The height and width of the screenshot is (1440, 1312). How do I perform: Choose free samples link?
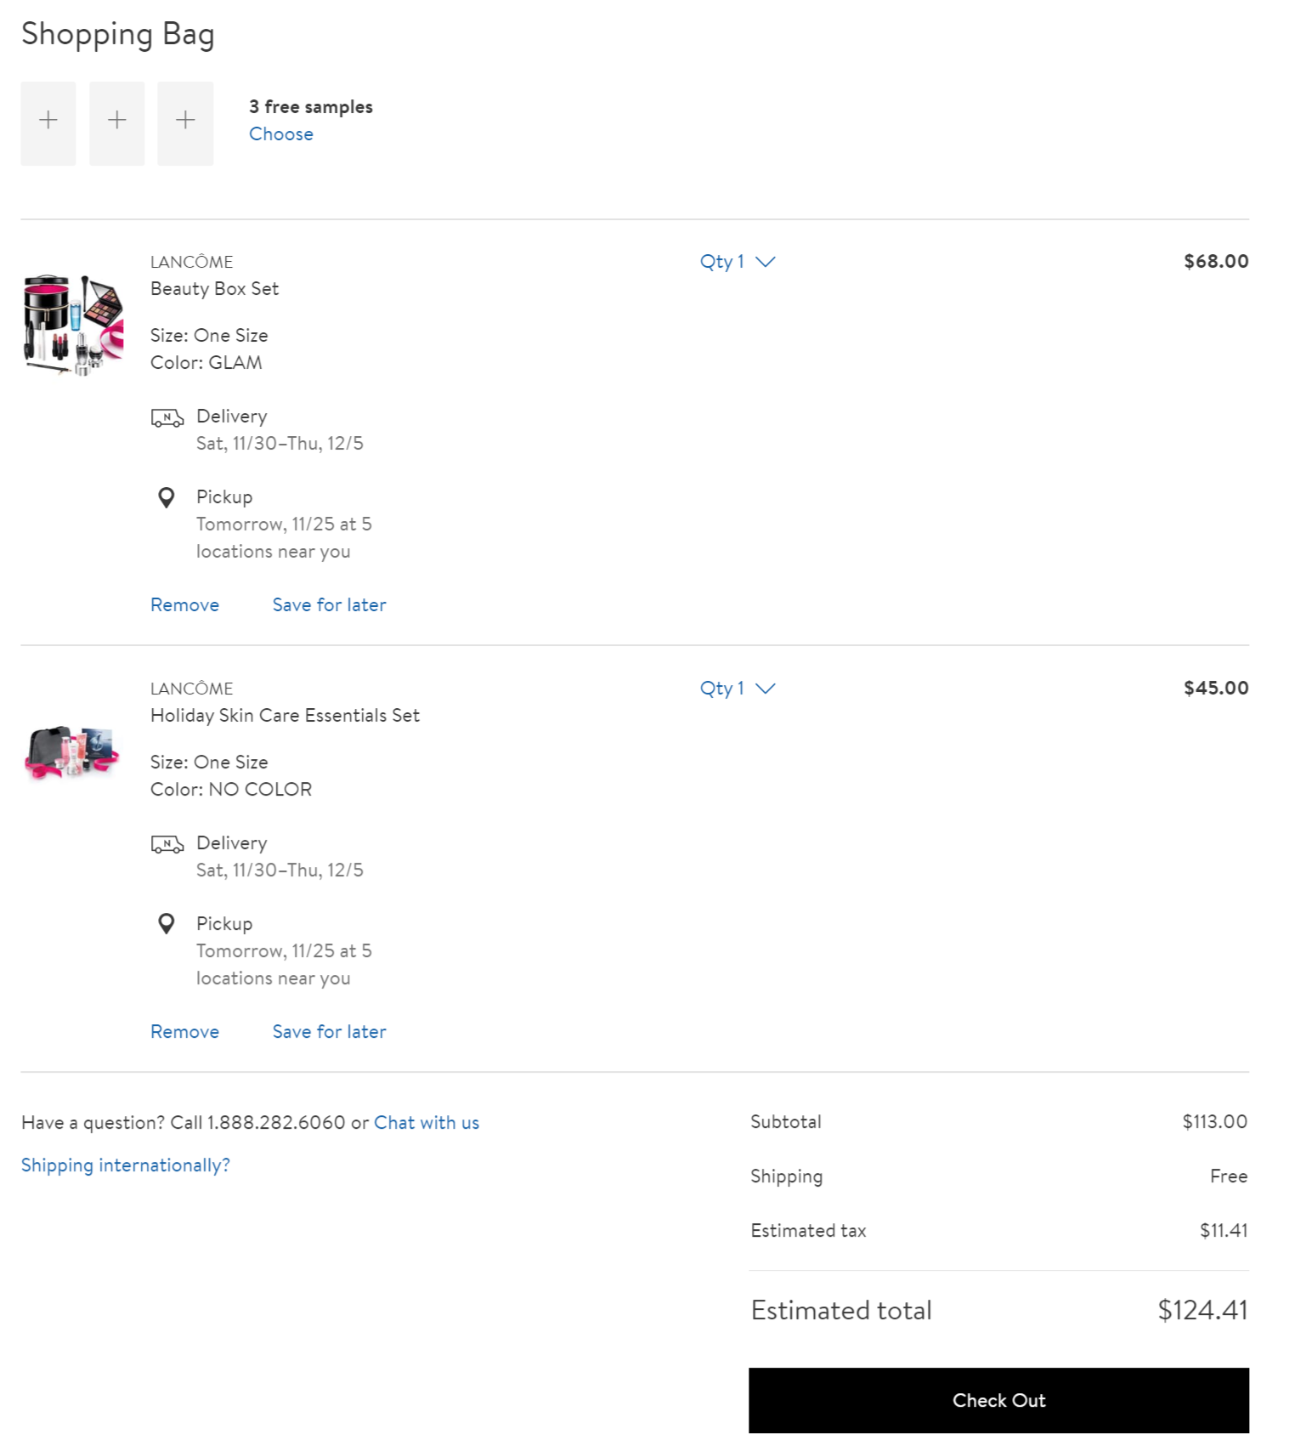(281, 134)
